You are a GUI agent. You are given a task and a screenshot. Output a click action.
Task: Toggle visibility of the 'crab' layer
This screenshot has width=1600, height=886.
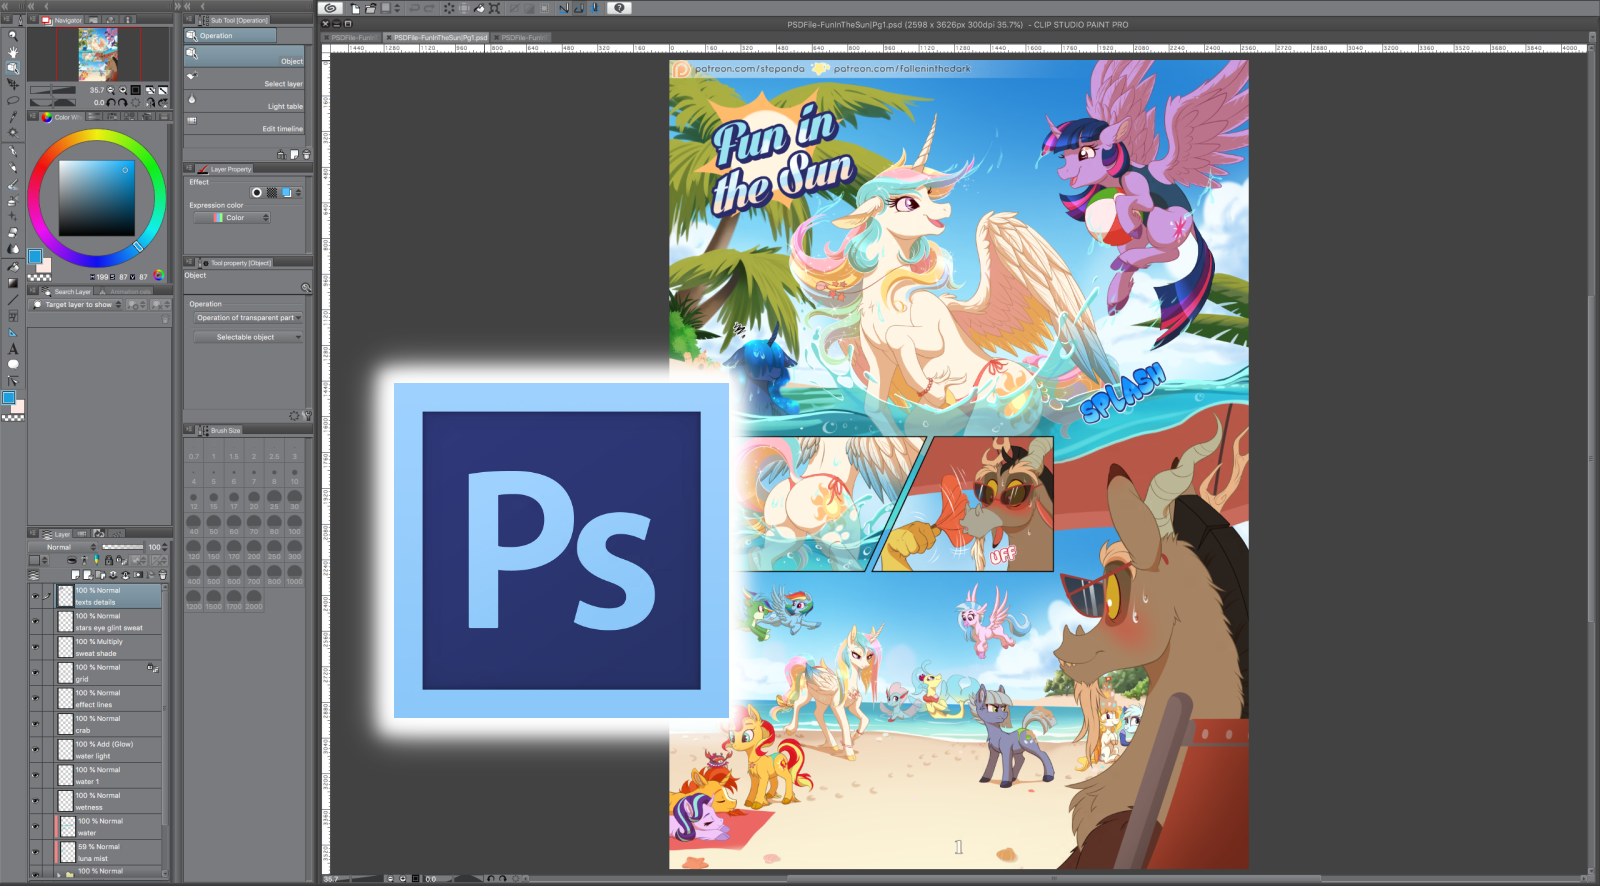[x=35, y=724]
